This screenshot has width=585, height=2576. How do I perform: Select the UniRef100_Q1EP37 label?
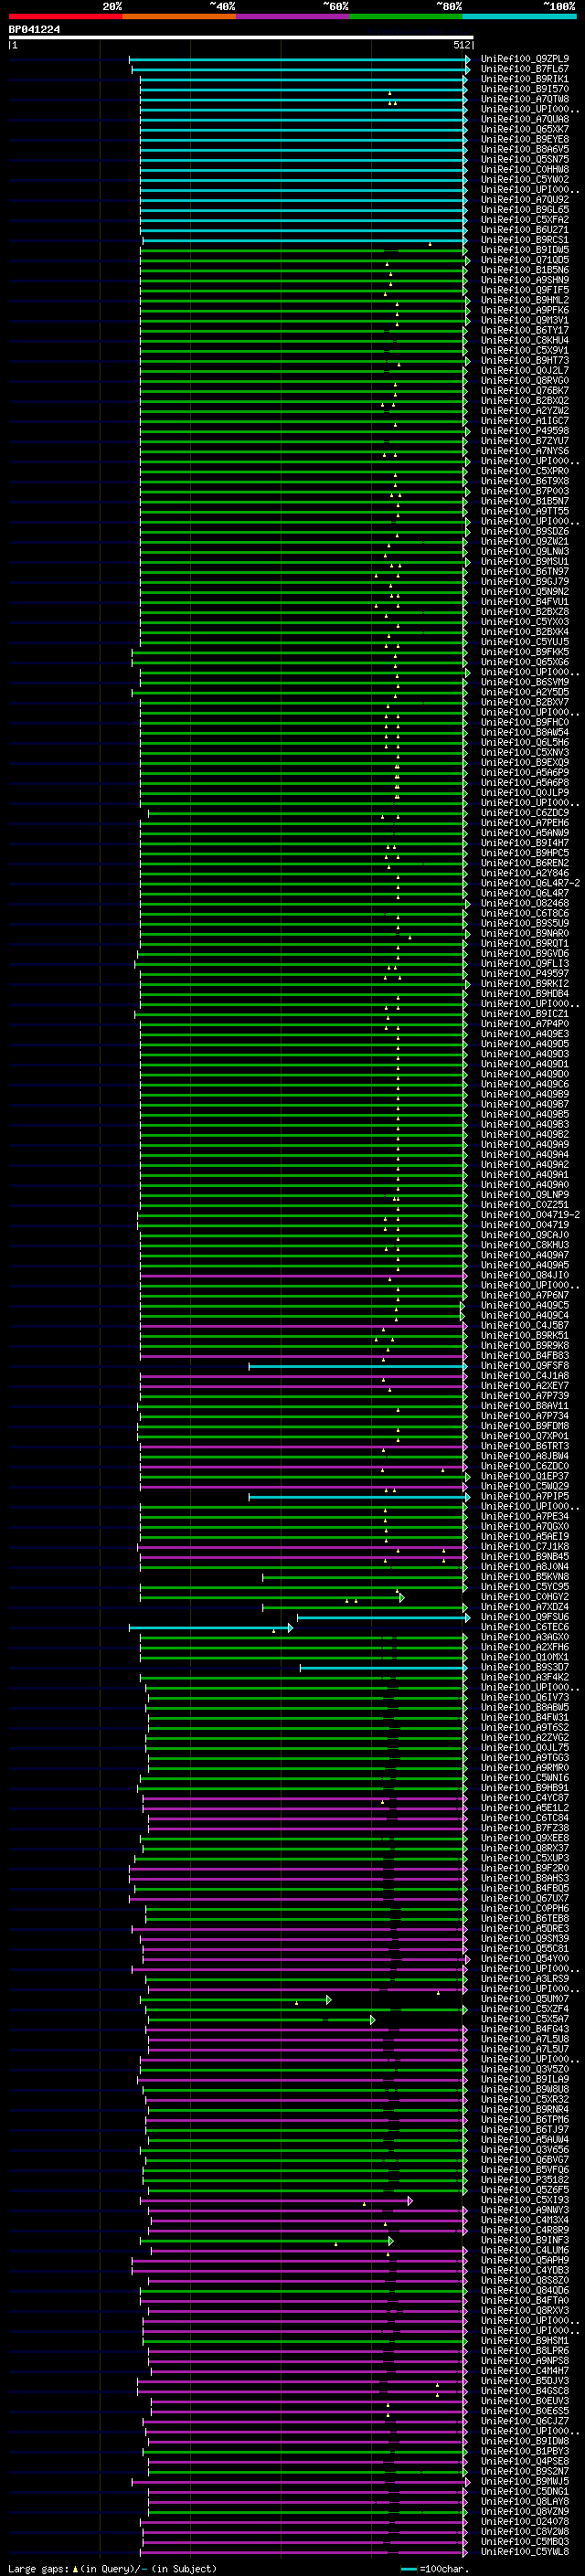(525, 1476)
